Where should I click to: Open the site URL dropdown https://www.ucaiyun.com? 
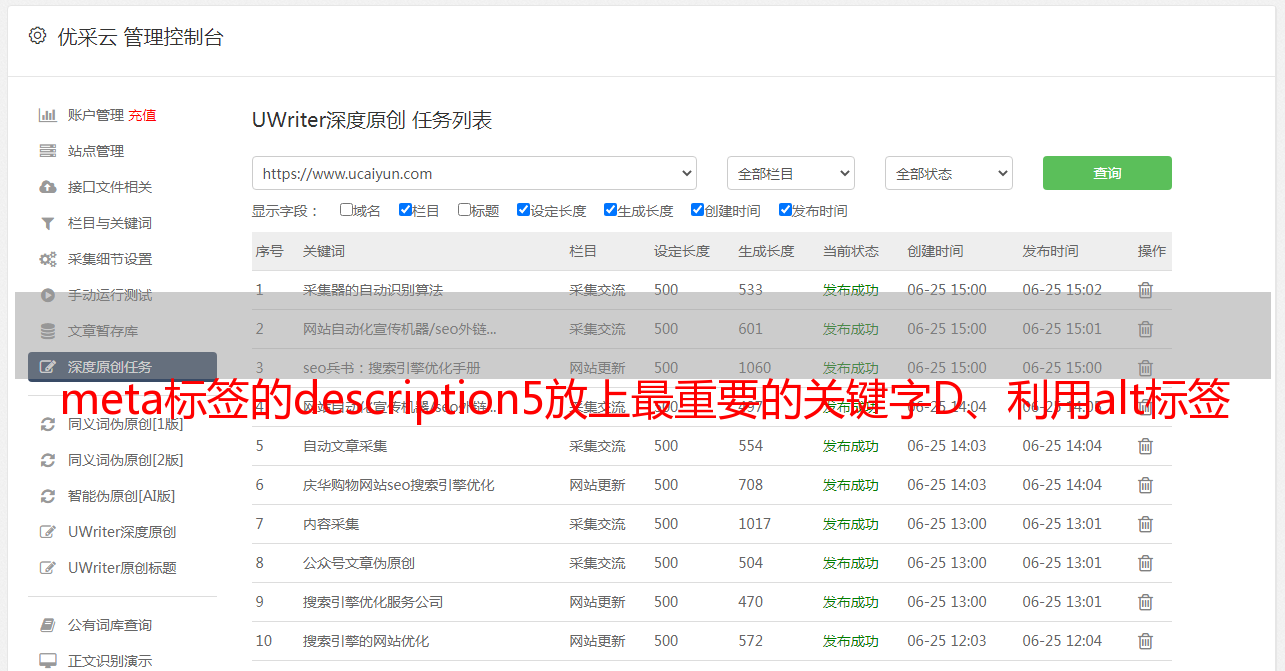tap(474, 173)
